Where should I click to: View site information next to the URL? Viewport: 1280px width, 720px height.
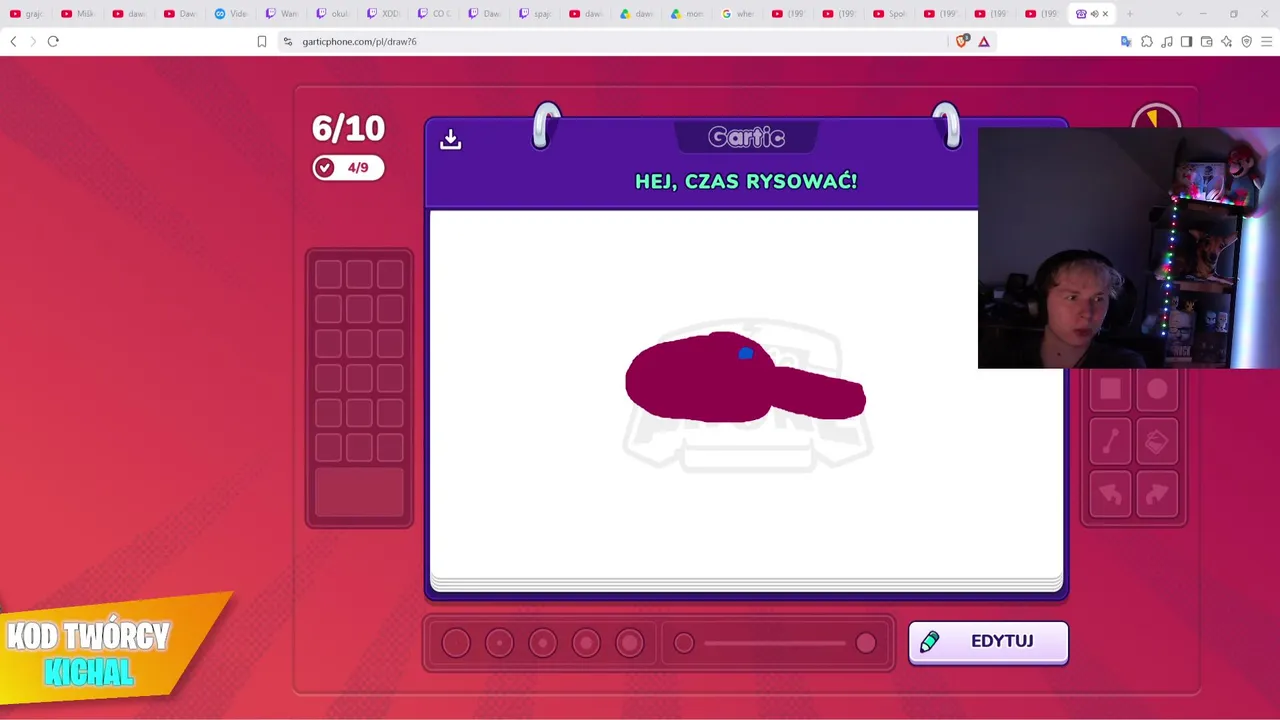[288, 41]
